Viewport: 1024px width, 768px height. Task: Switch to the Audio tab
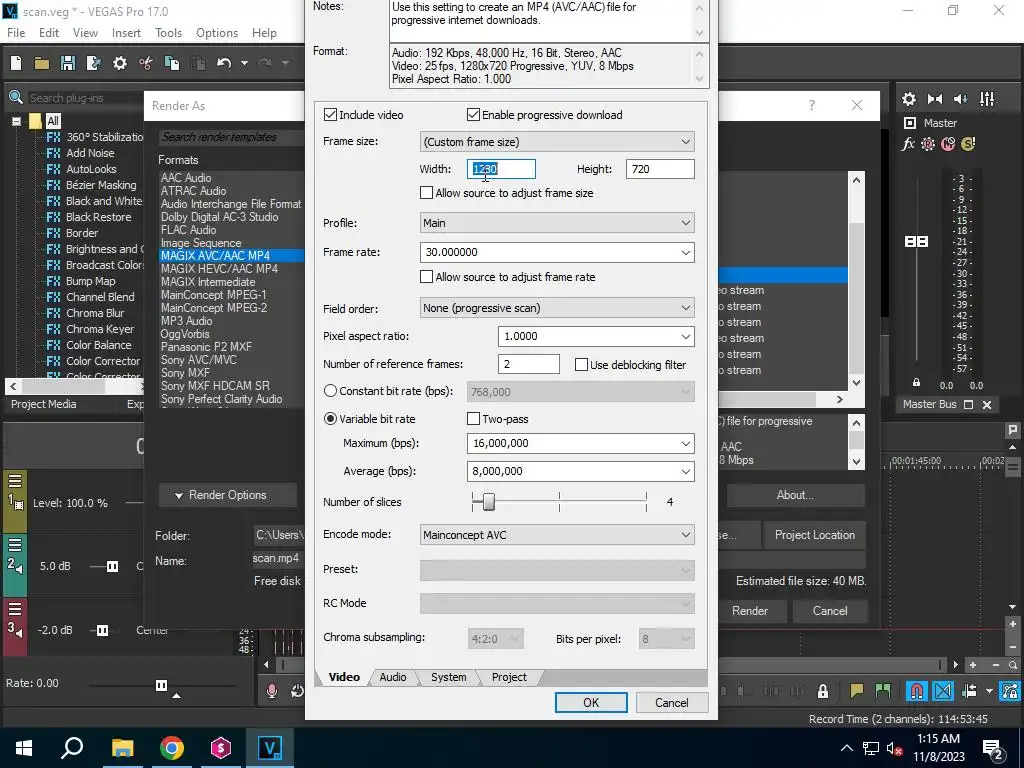(x=392, y=677)
